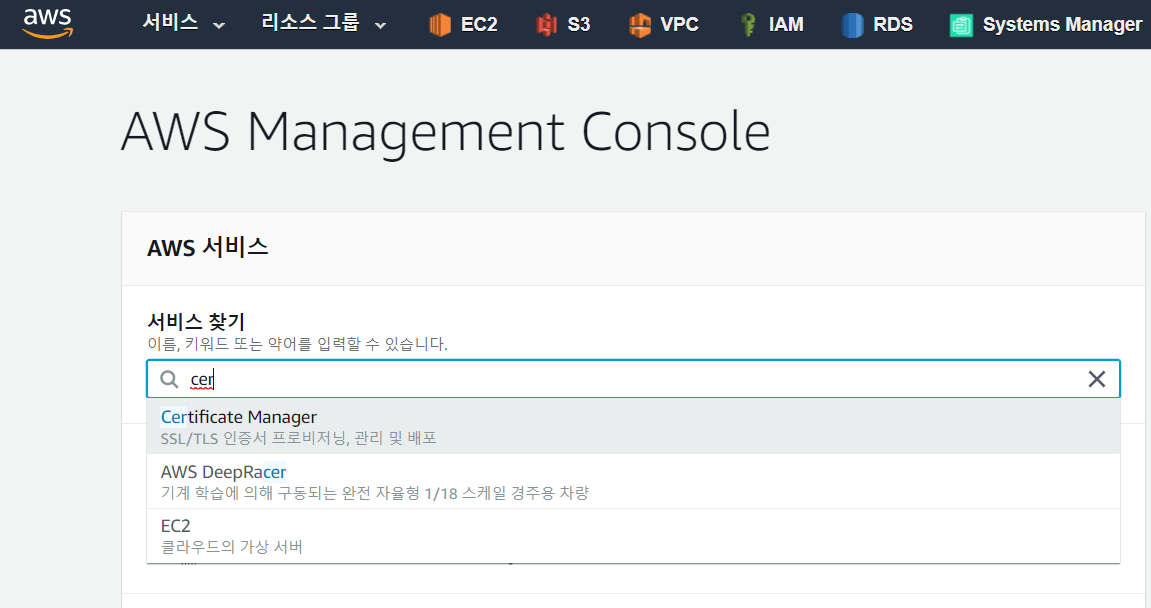Click the Systems Manager shortcut icon

click(961, 25)
